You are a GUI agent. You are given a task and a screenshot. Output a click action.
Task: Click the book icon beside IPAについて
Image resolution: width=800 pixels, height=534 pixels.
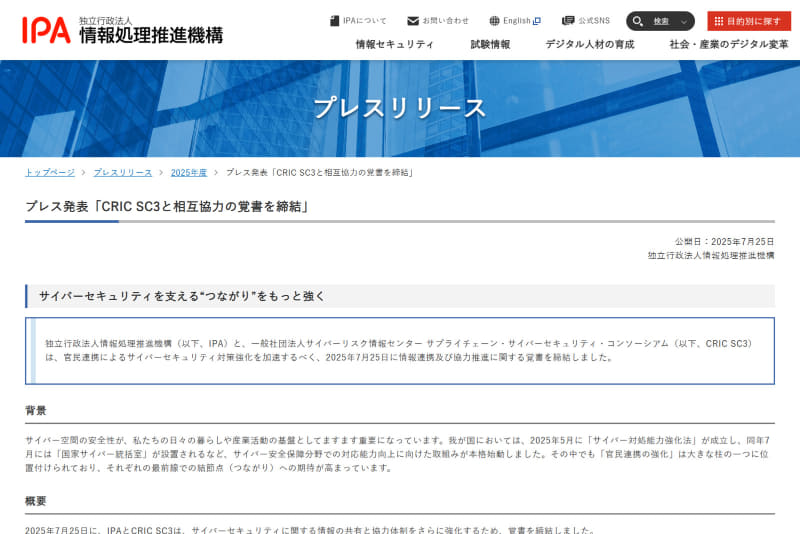335,21
